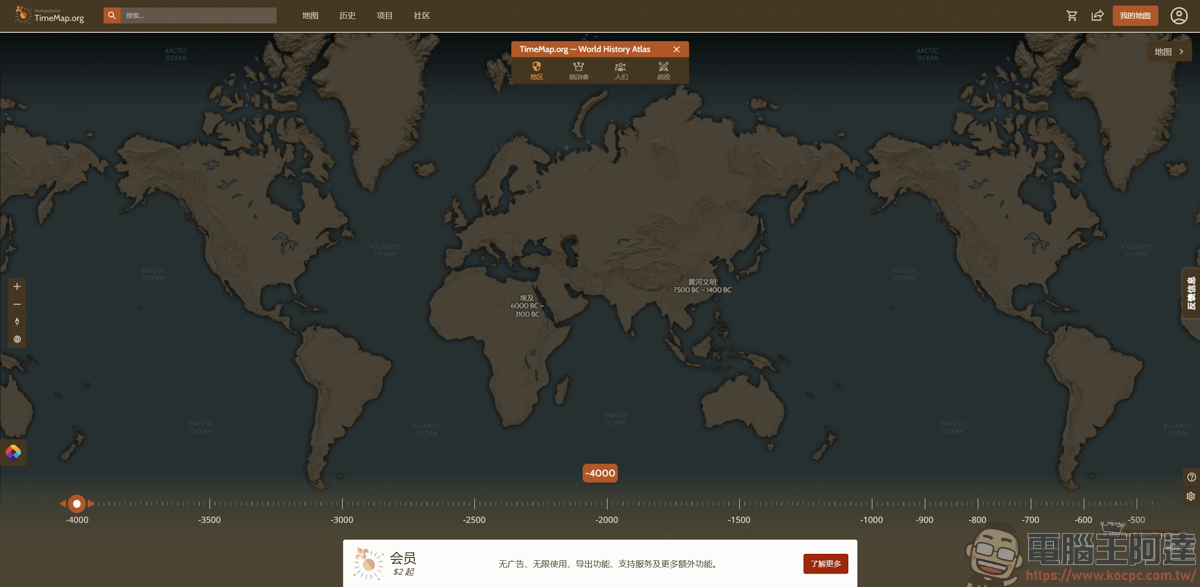1200x587 pixels.
Task: Click the 埃及 6000 BC map label
Action: click(527, 306)
